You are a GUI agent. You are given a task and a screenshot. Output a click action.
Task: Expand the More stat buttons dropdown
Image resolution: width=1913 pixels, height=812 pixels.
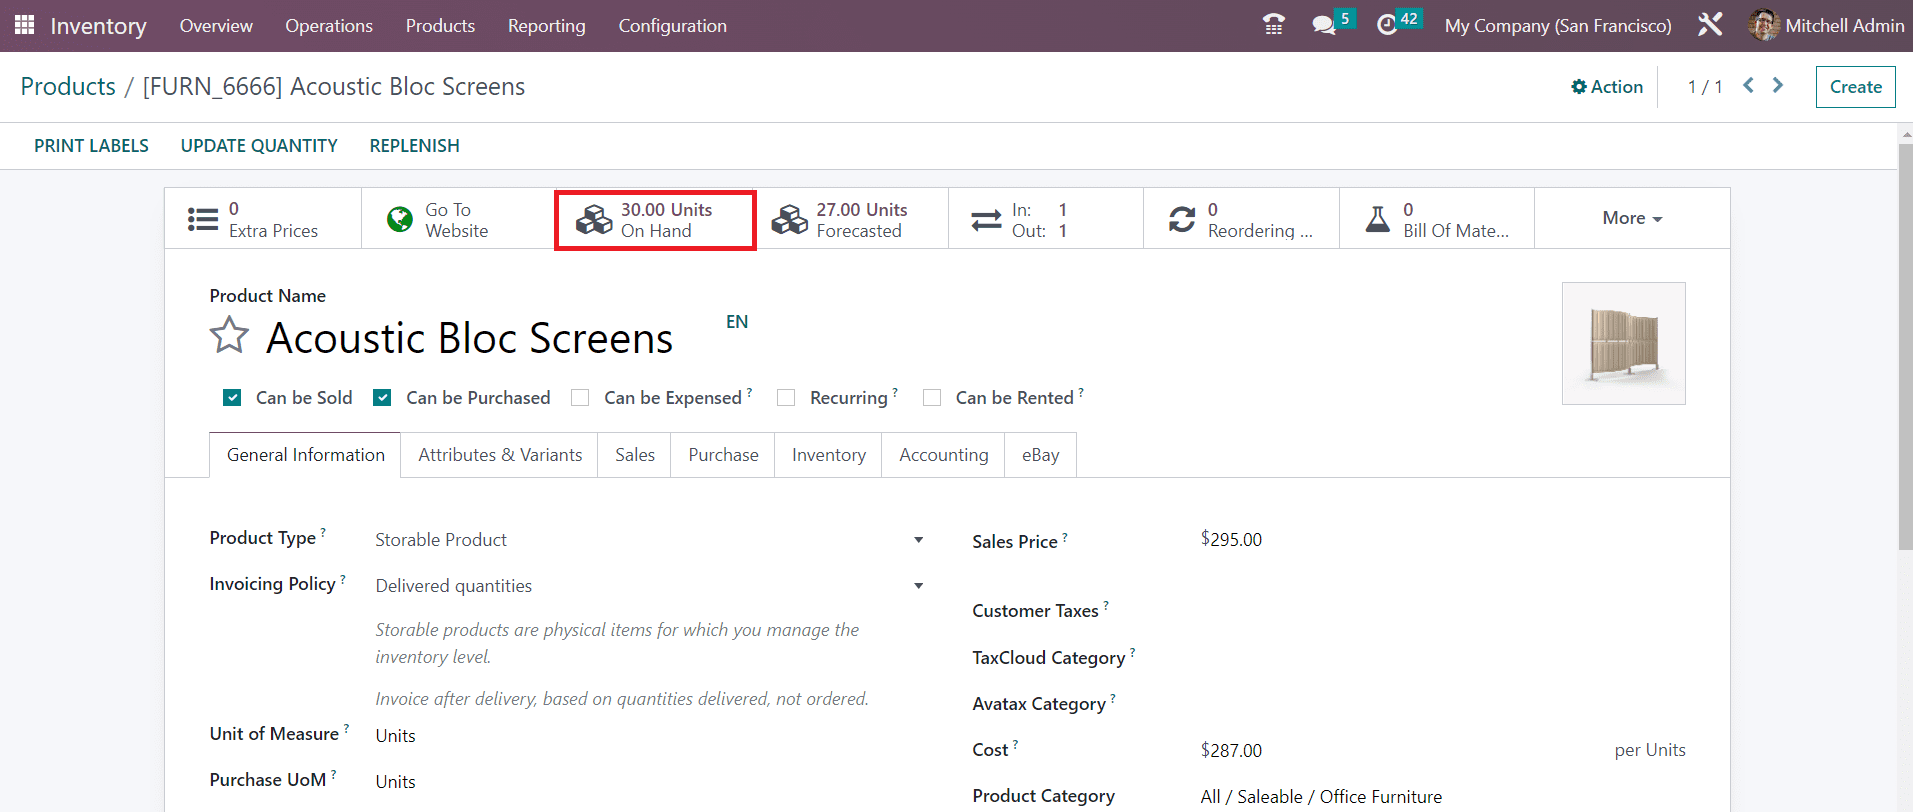point(1631,218)
